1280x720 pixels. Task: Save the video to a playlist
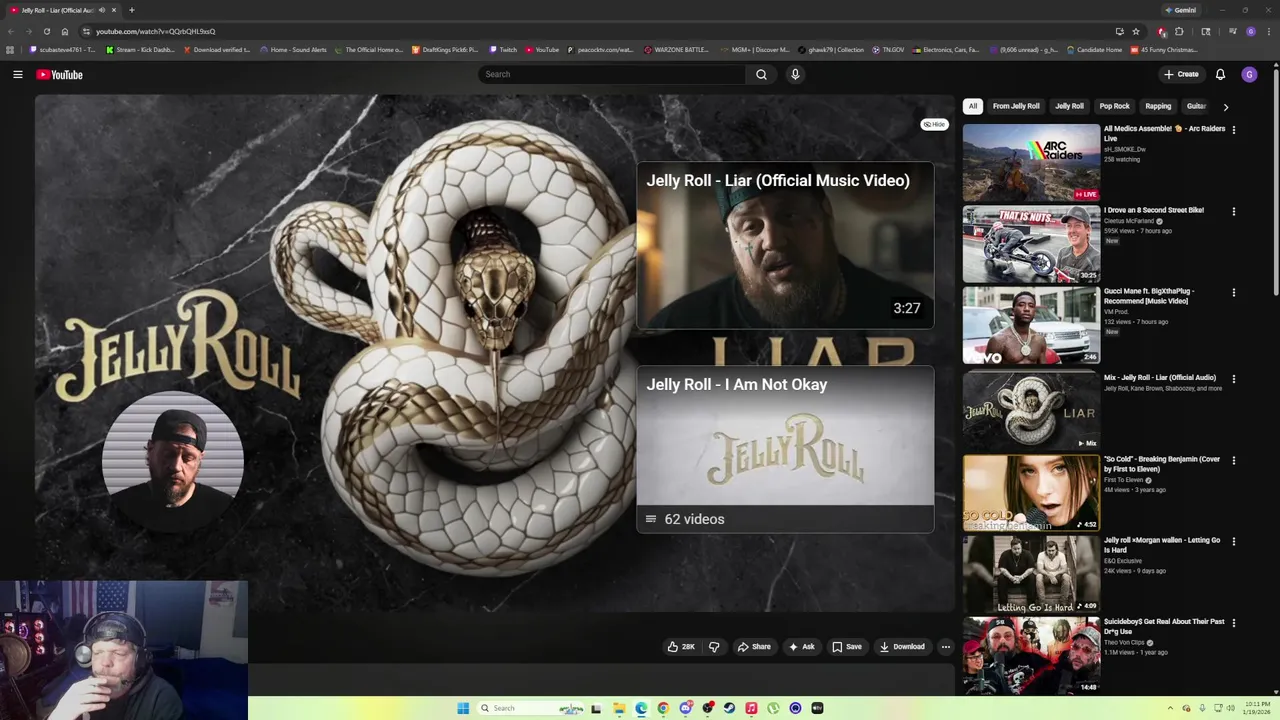click(x=846, y=647)
